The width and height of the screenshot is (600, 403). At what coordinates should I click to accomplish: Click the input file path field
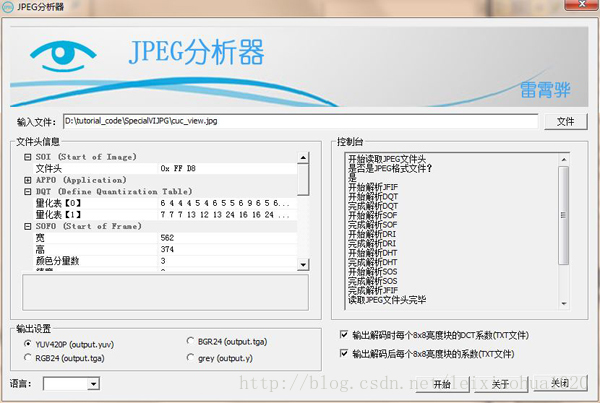300,121
